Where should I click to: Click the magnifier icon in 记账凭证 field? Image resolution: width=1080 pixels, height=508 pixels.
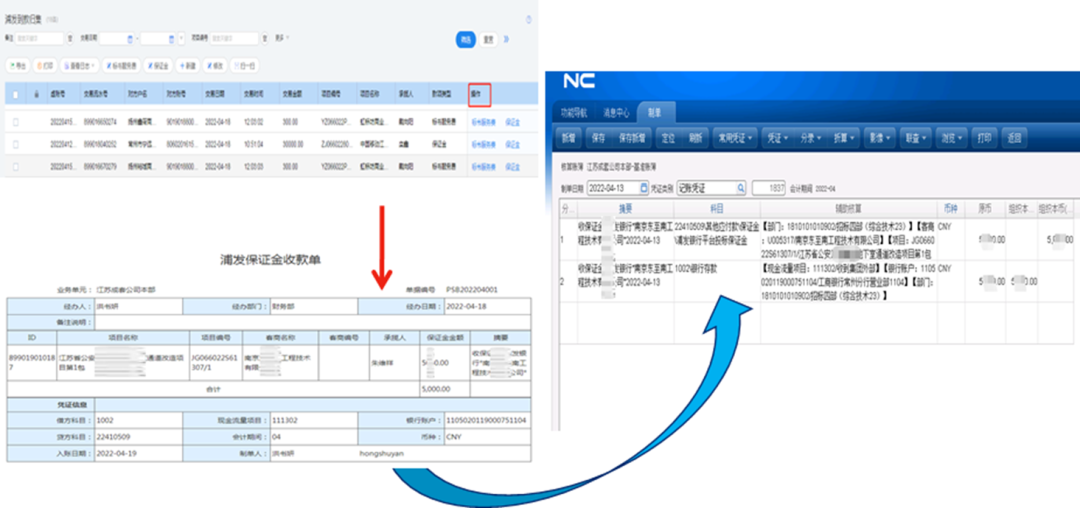pyautogui.click(x=740, y=187)
